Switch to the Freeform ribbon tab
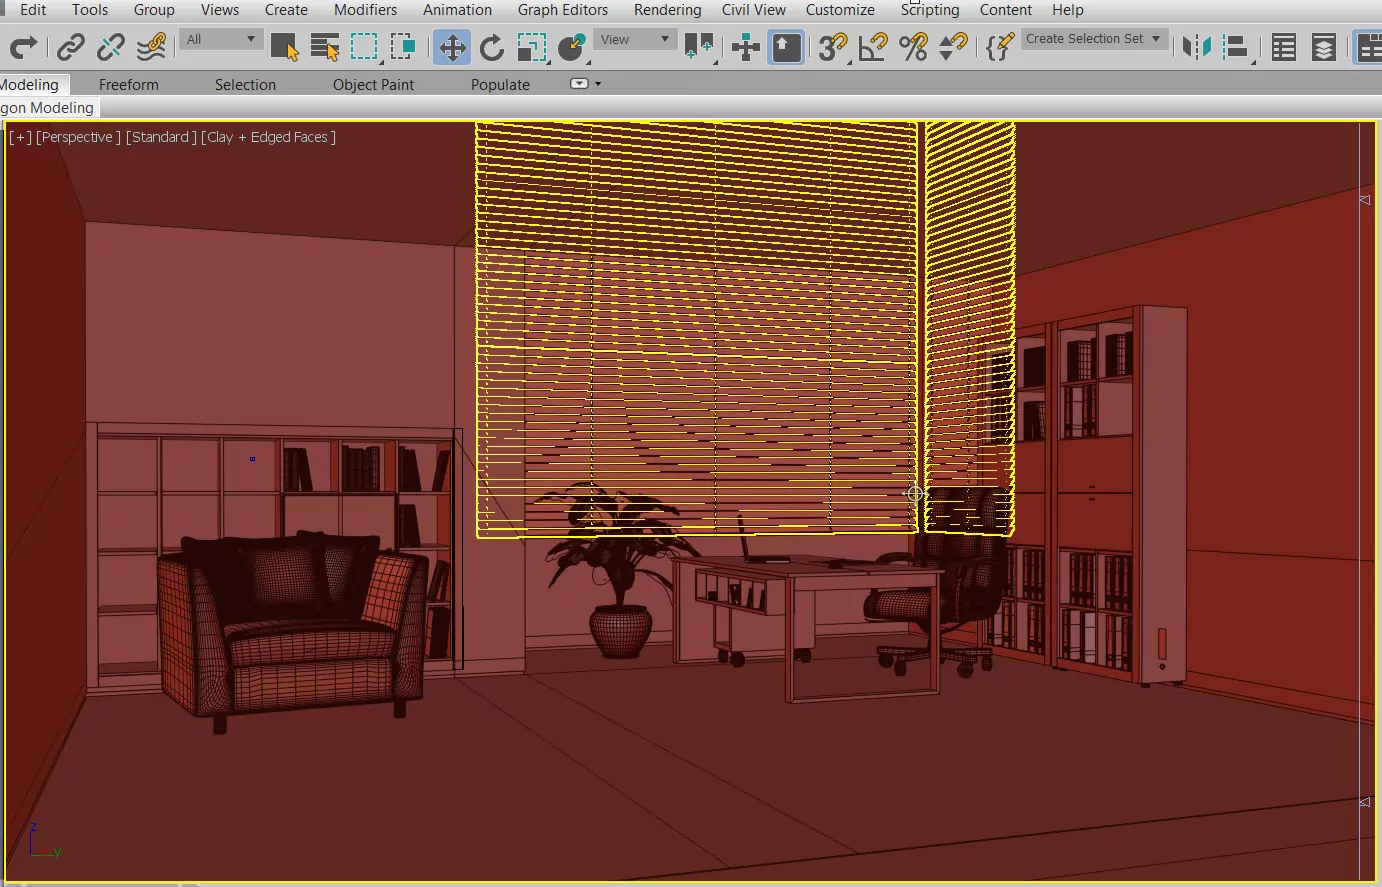The width and height of the screenshot is (1382, 887). 128,85
